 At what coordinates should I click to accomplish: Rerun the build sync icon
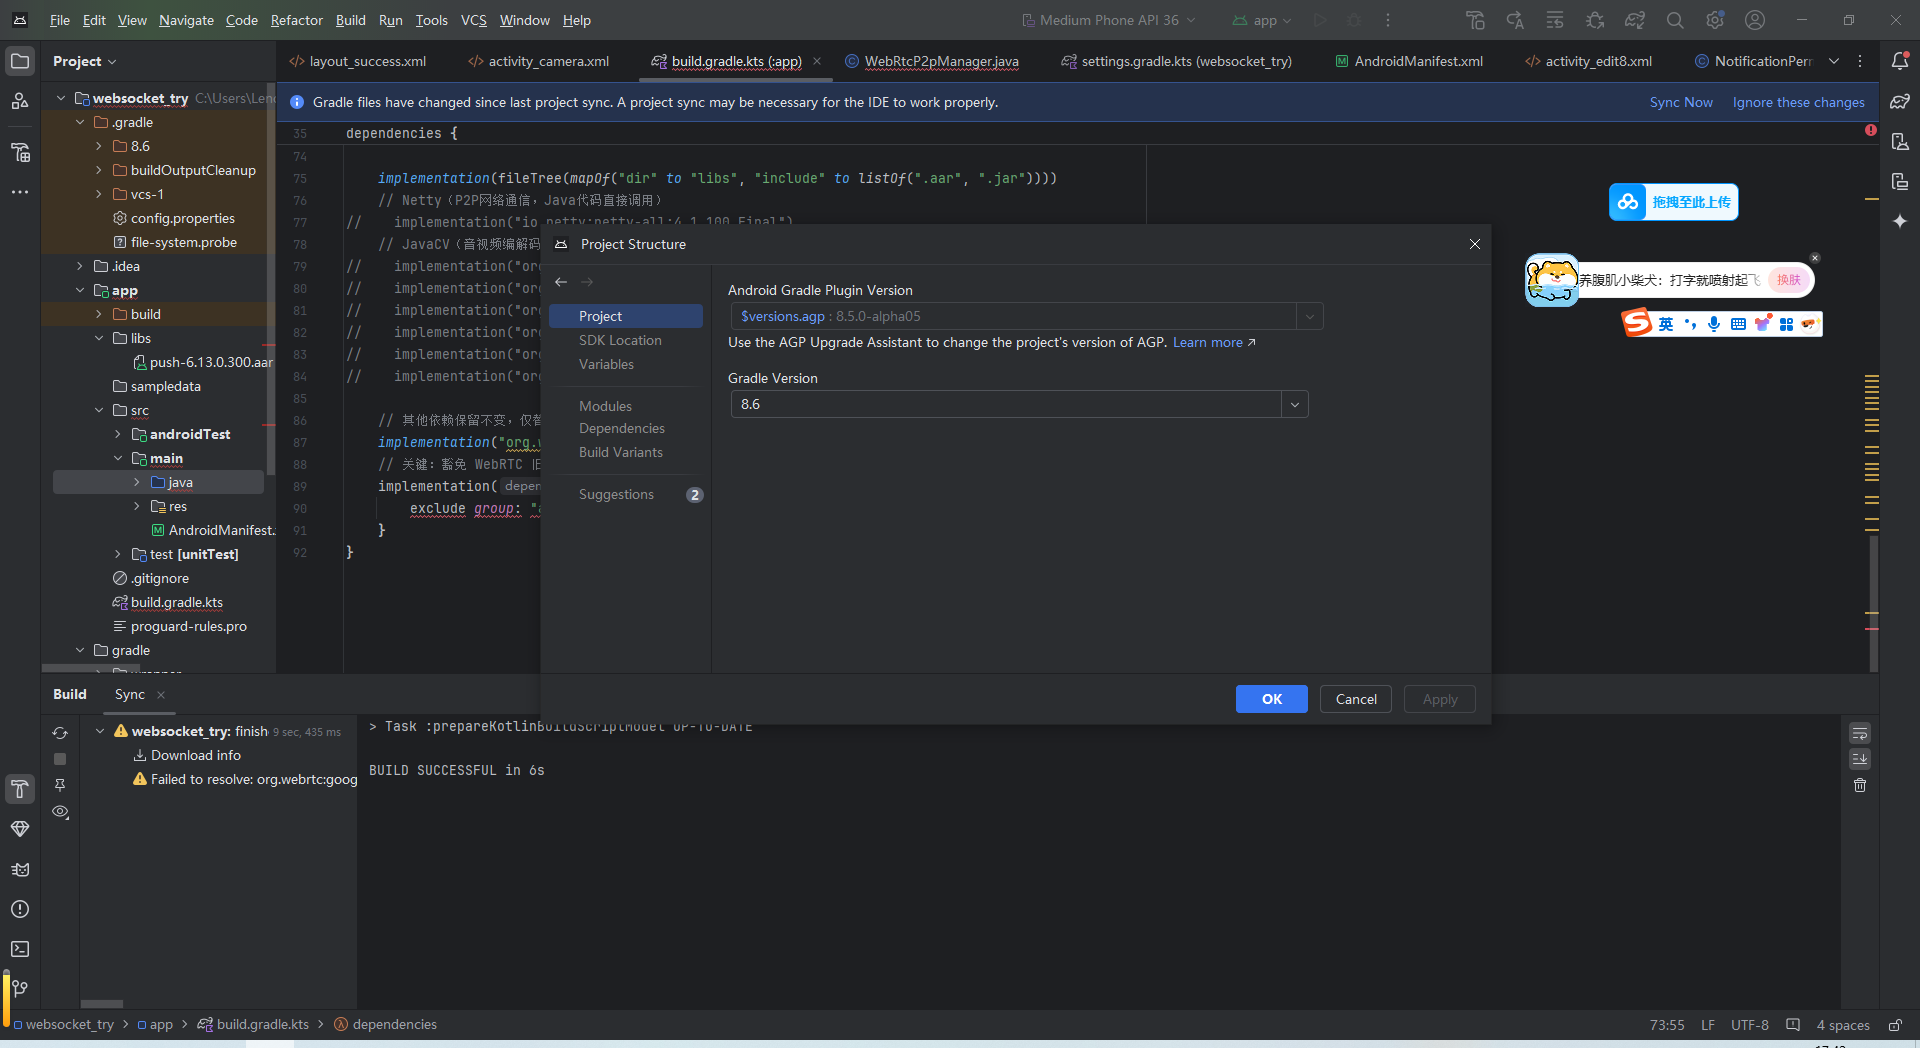pyautogui.click(x=60, y=733)
